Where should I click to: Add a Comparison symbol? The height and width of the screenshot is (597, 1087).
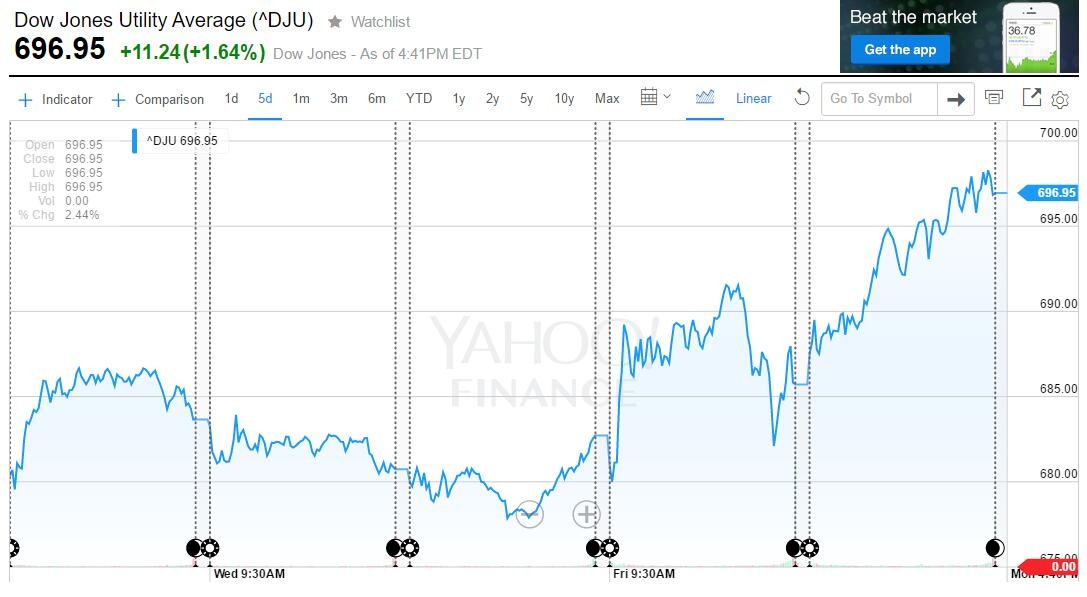[x=158, y=99]
